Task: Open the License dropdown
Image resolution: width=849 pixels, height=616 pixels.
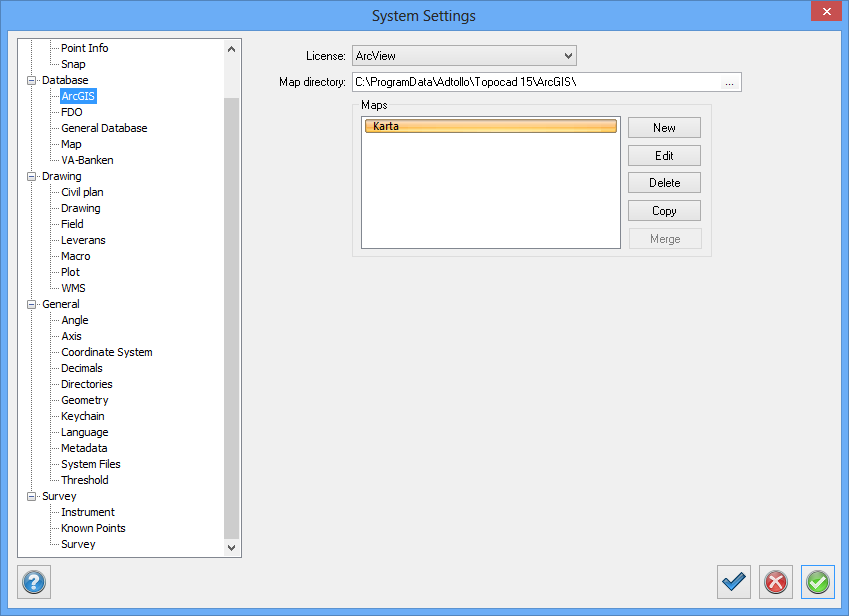Action: (464, 56)
